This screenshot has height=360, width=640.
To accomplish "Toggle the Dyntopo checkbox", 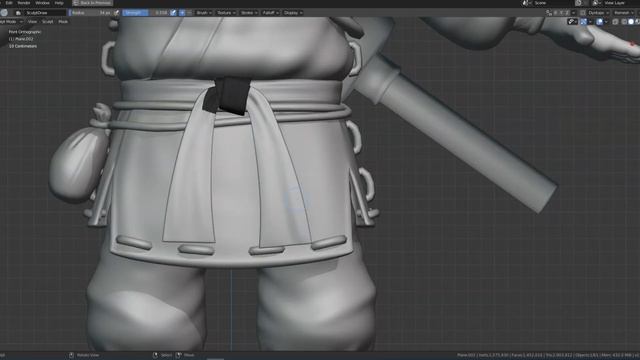I will (x=583, y=13).
